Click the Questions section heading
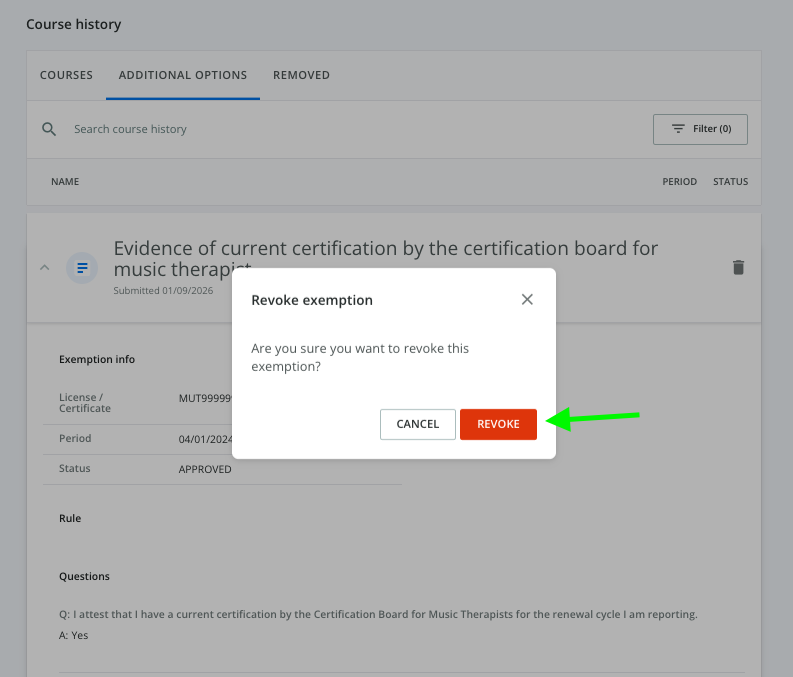The image size is (793, 677). [84, 576]
